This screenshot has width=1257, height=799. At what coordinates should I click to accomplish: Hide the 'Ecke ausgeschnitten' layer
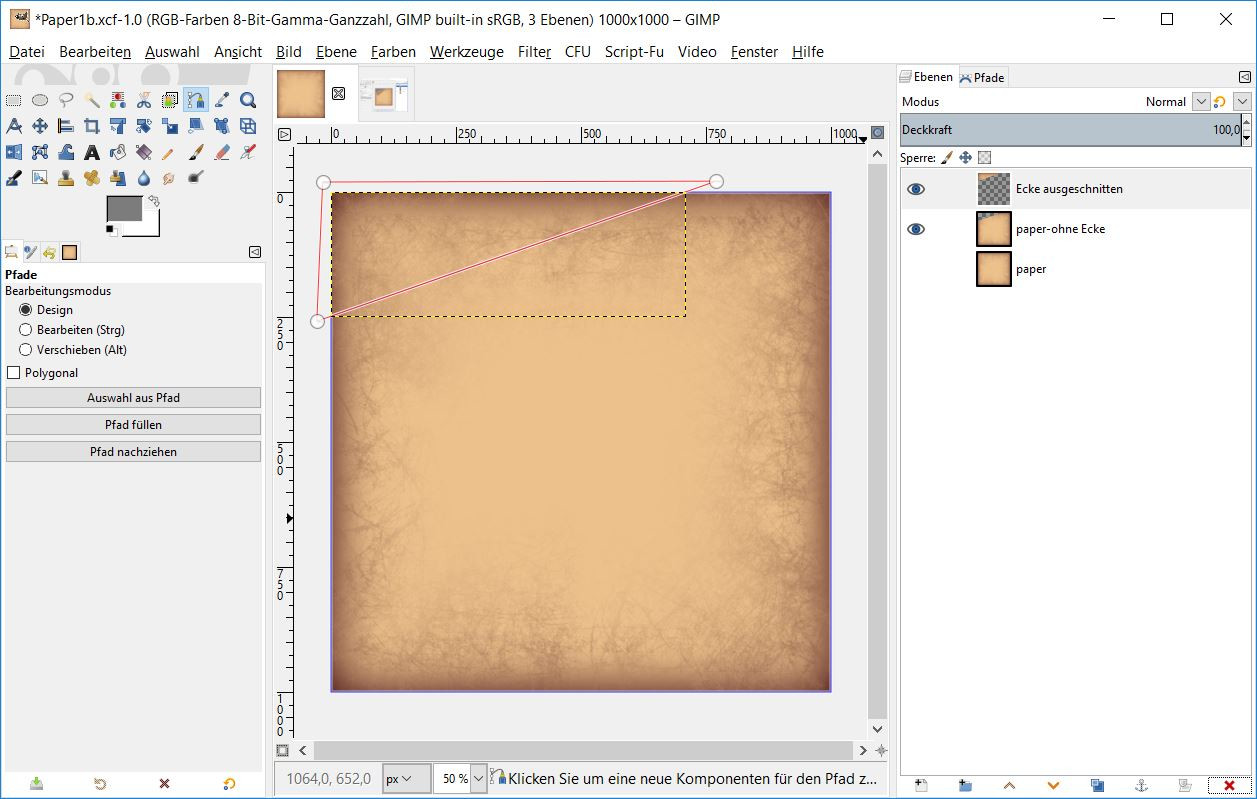pos(916,189)
